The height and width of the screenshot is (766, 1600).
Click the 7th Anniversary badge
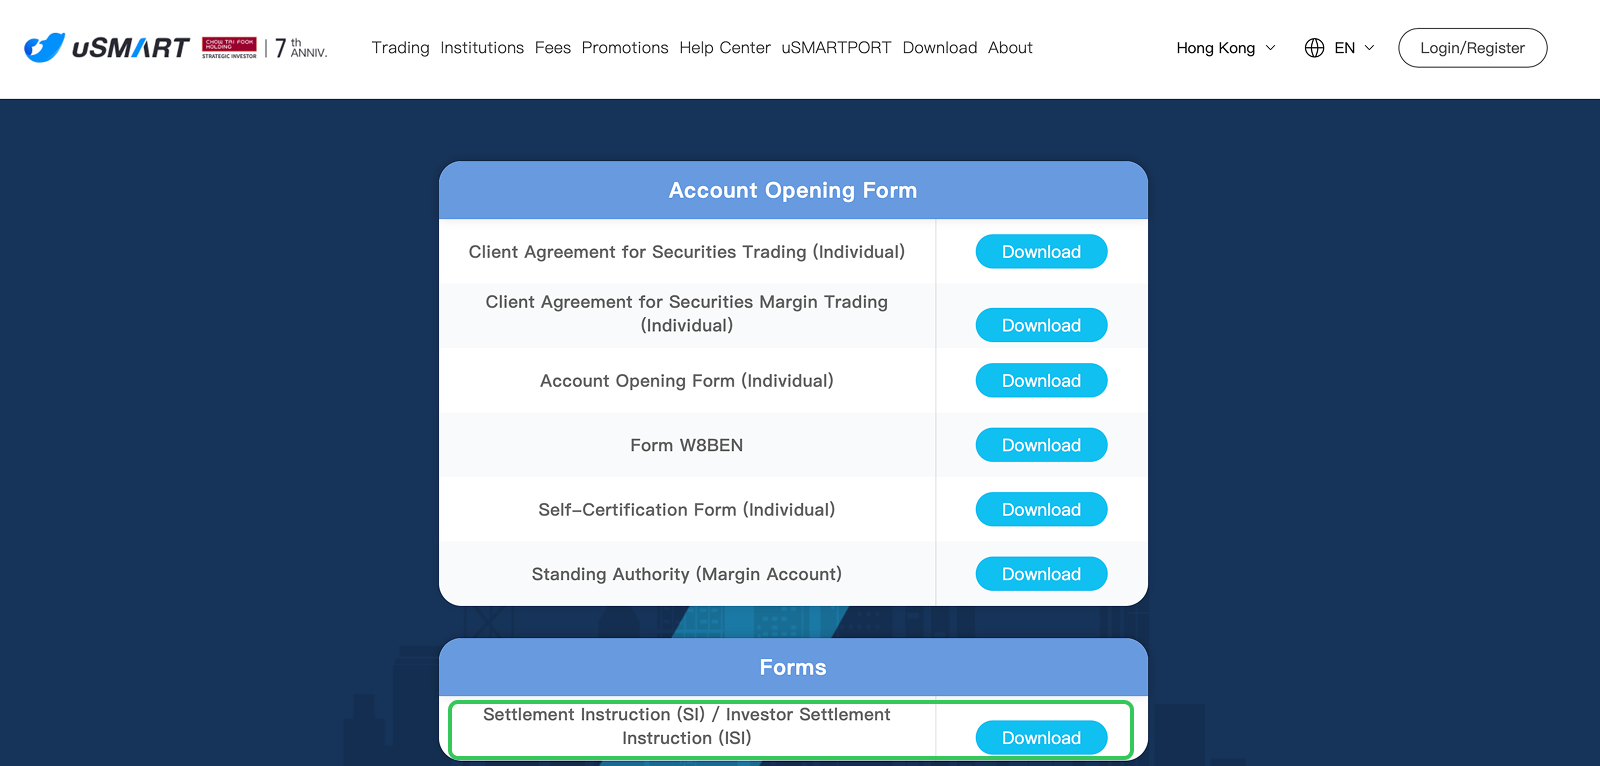pos(301,48)
